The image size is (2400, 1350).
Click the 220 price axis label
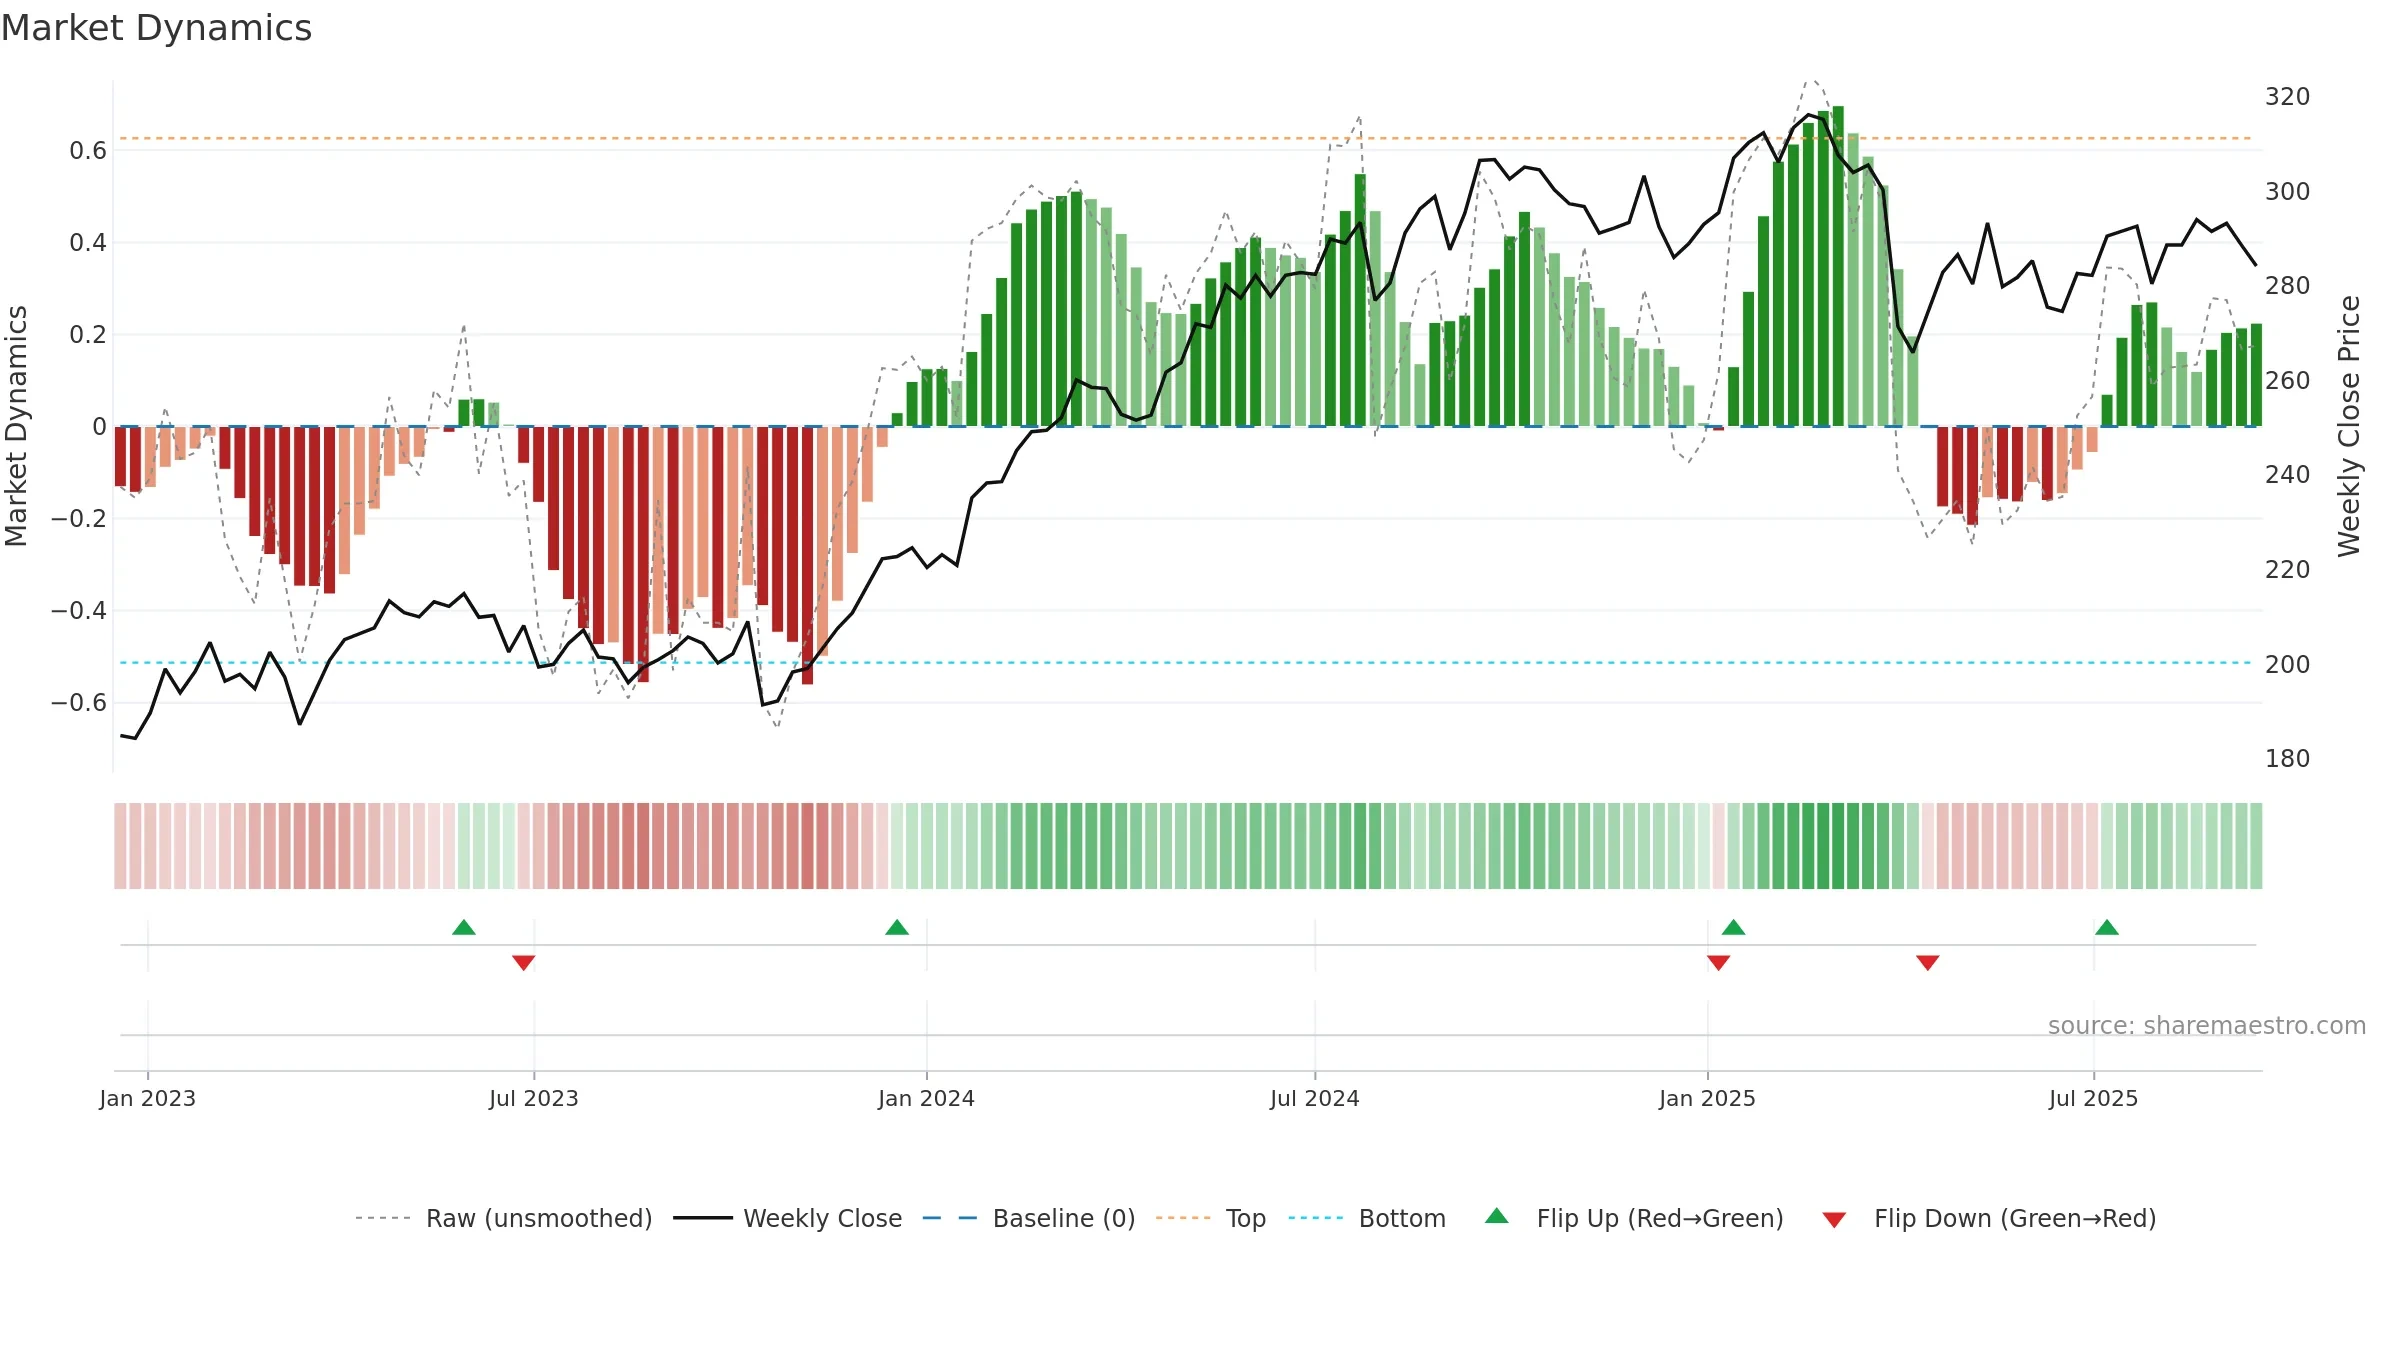[x=2288, y=570]
